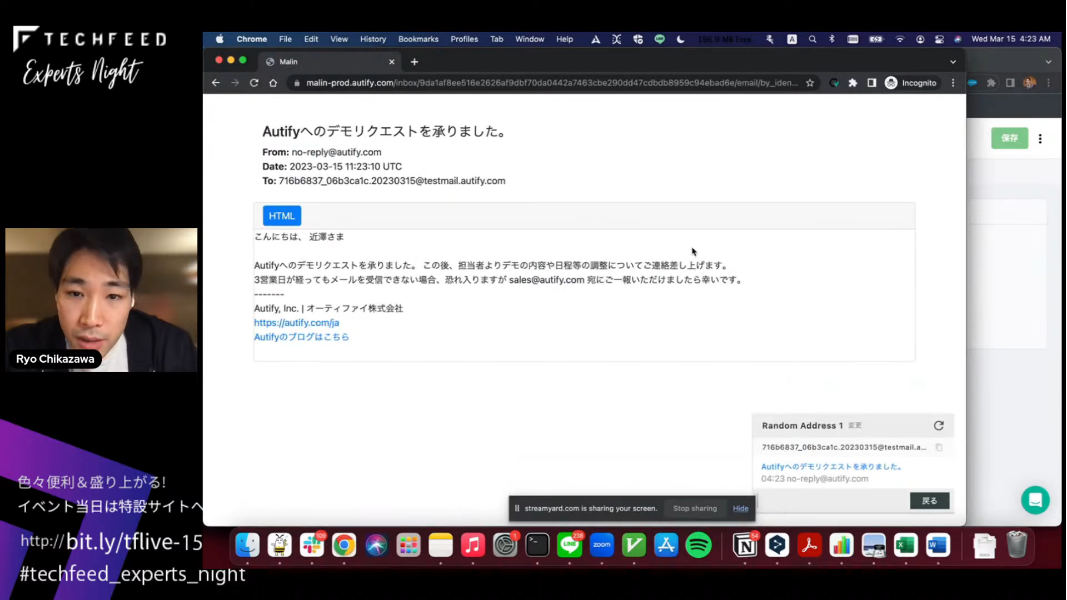Open the Autifyへのデモリクエスト mail in inbox panel
The width and height of the screenshot is (1067, 600).
(x=832, y=467)
